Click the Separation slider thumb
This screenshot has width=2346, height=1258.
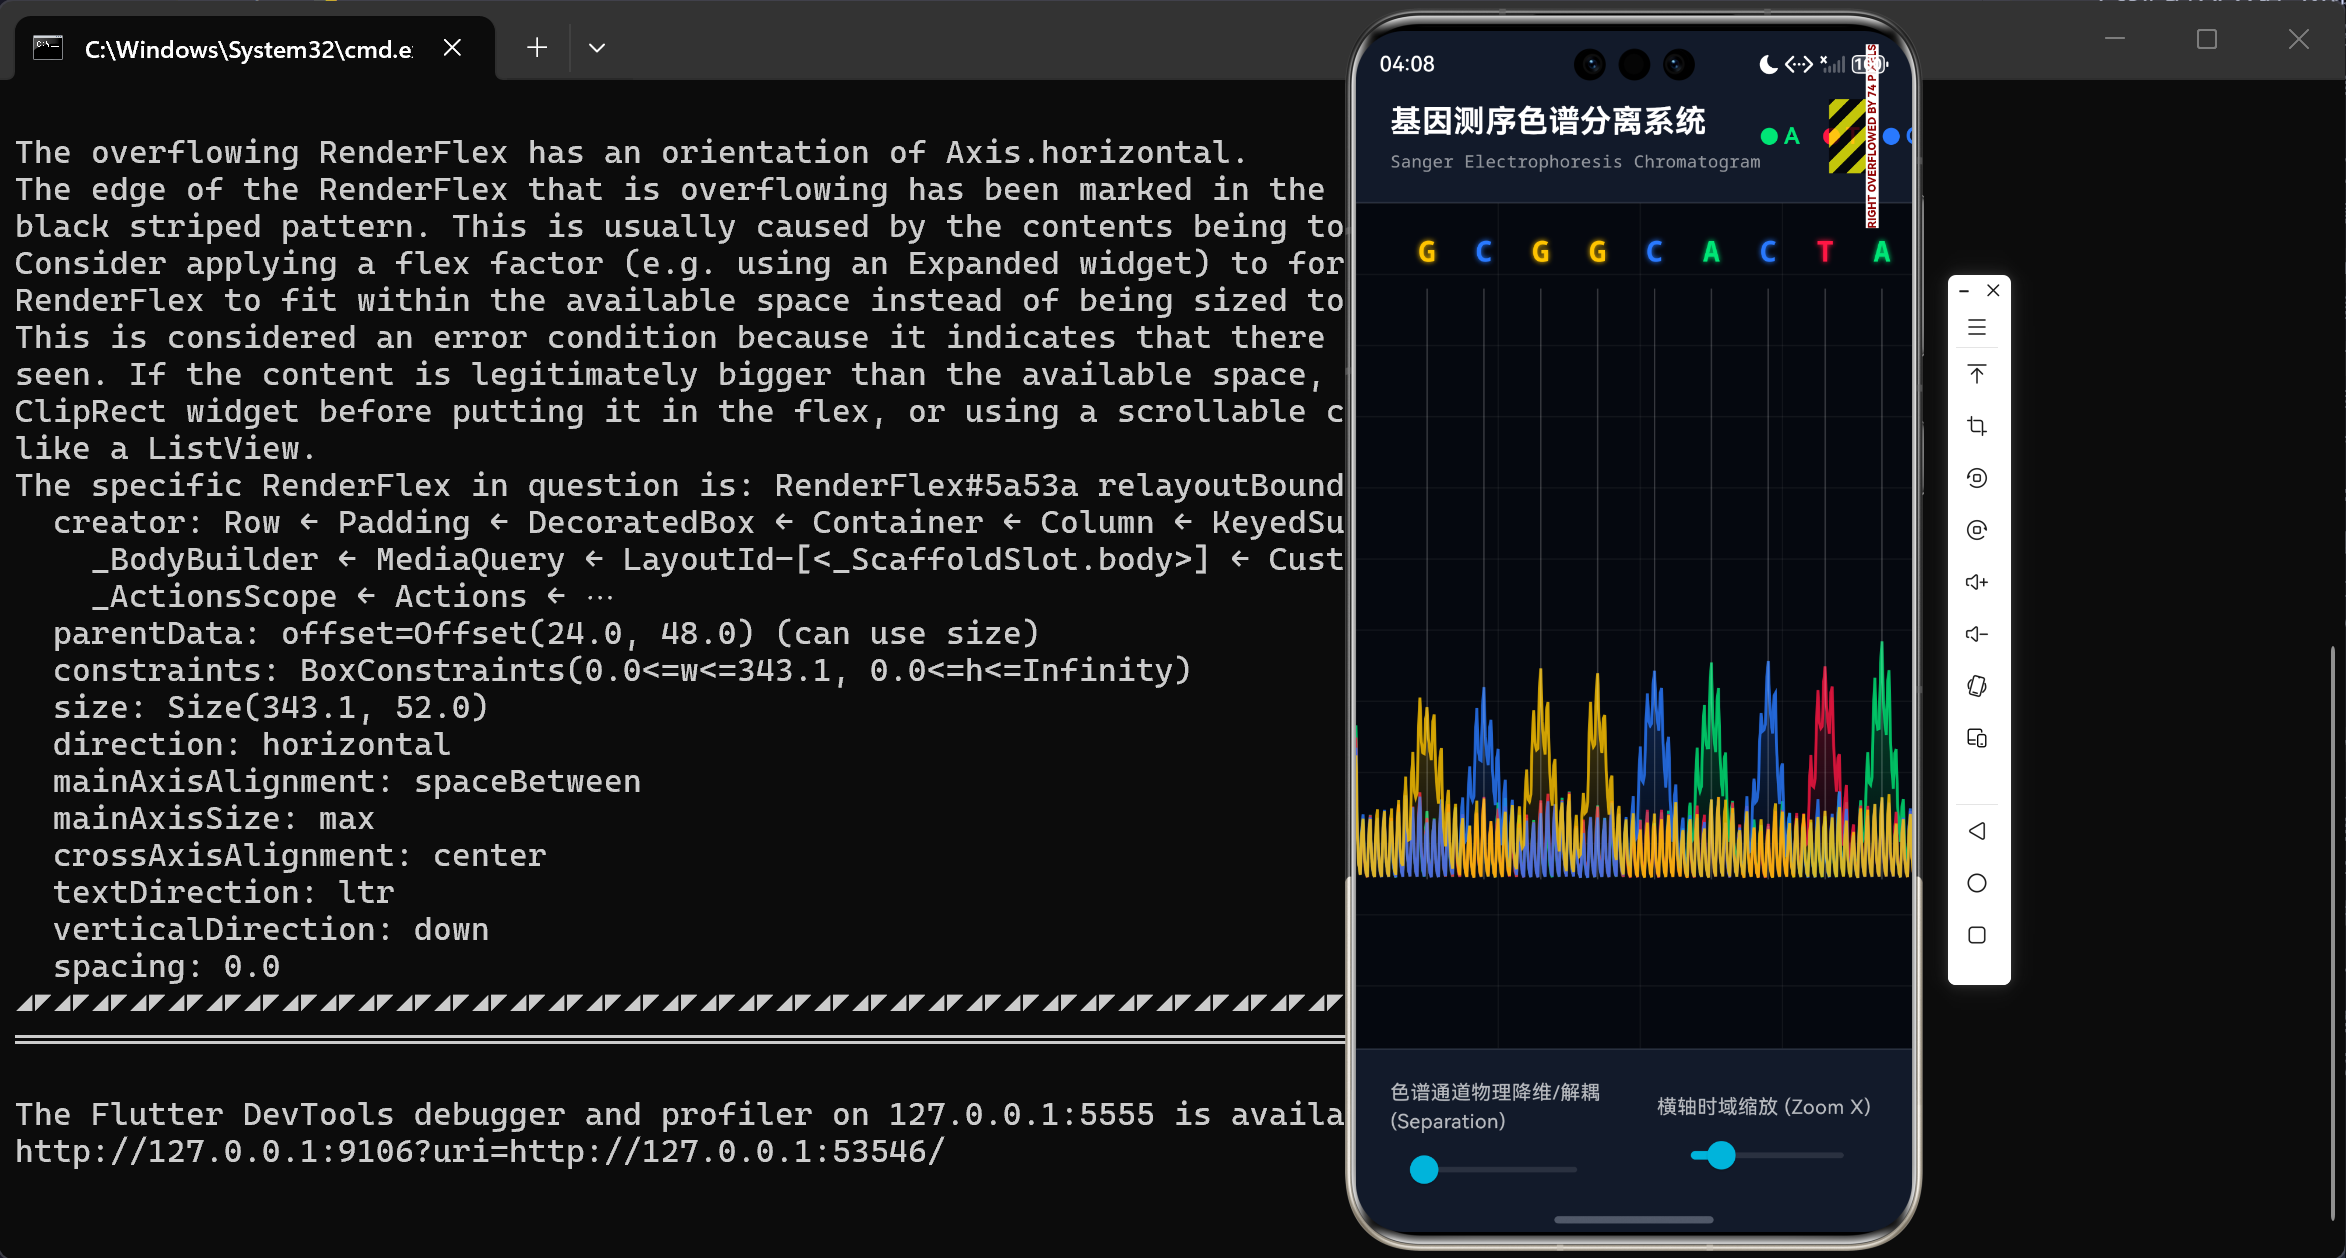pos(1424,1169)
